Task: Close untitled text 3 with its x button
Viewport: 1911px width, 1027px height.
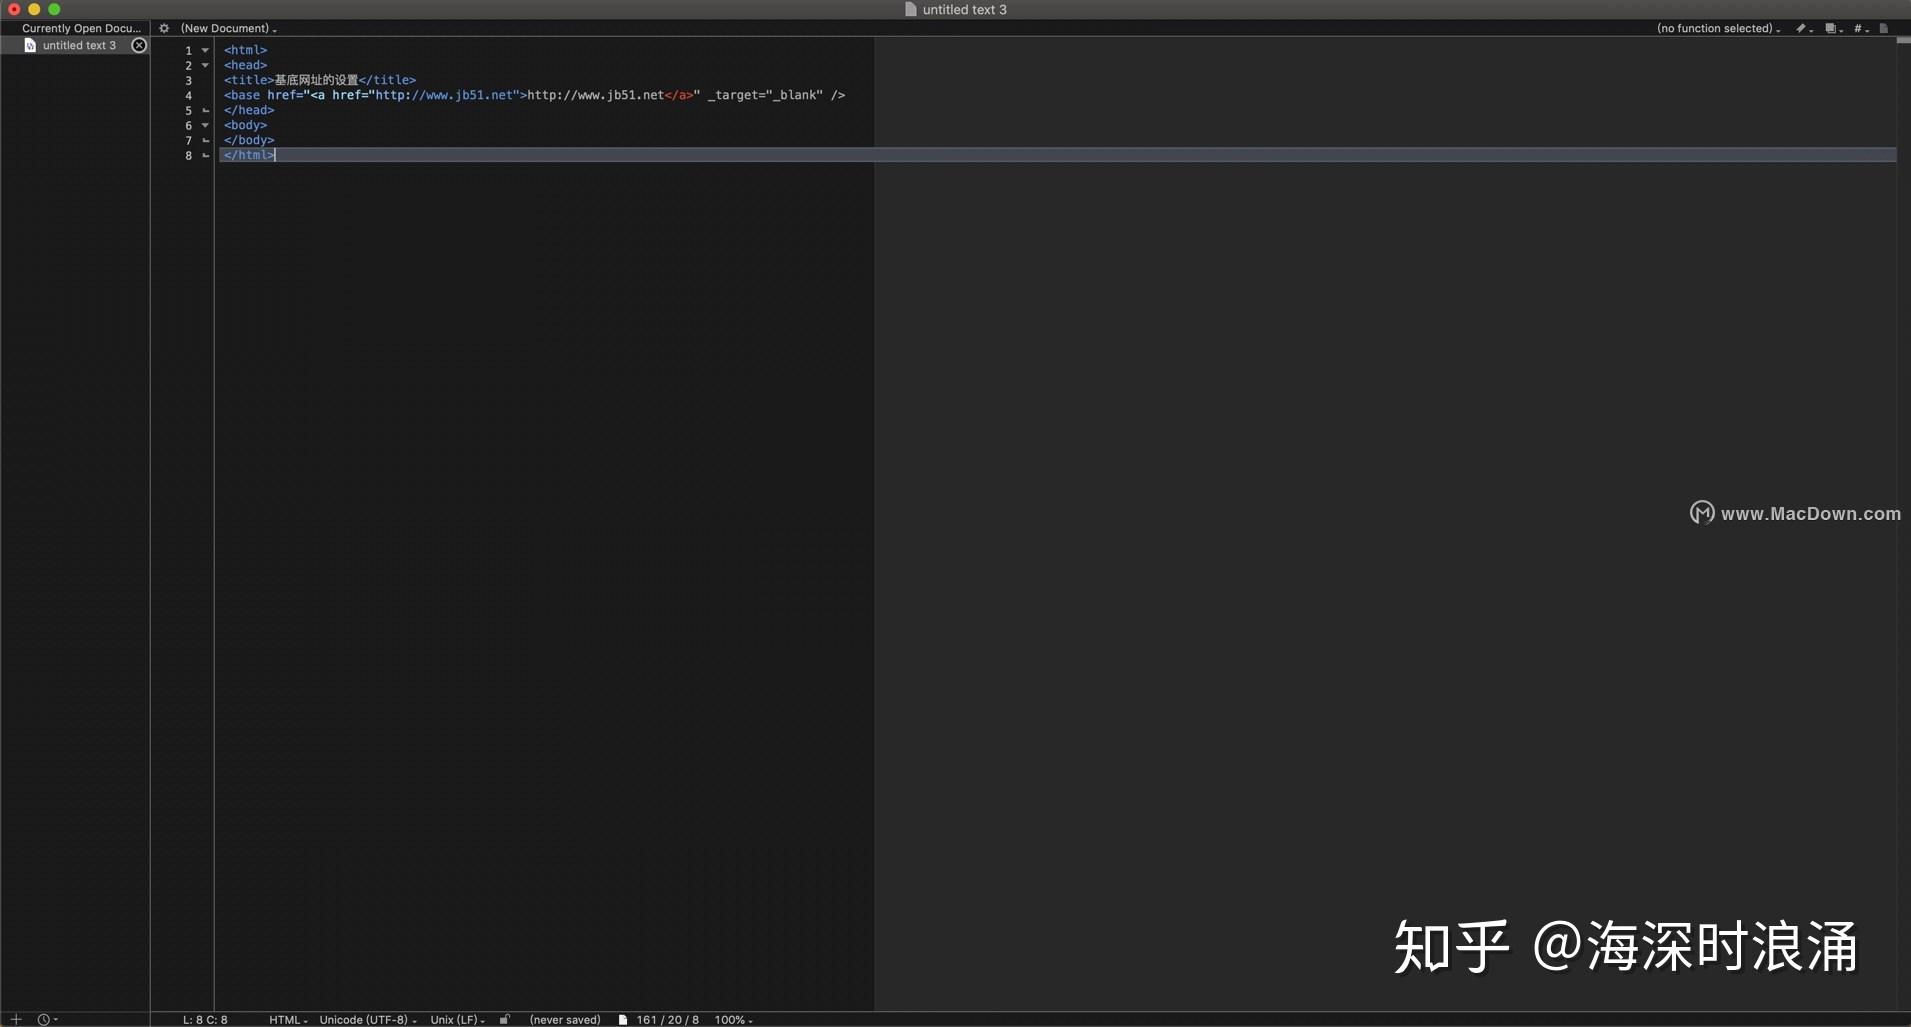Action: pyautogui.click(x=139, y=45)
